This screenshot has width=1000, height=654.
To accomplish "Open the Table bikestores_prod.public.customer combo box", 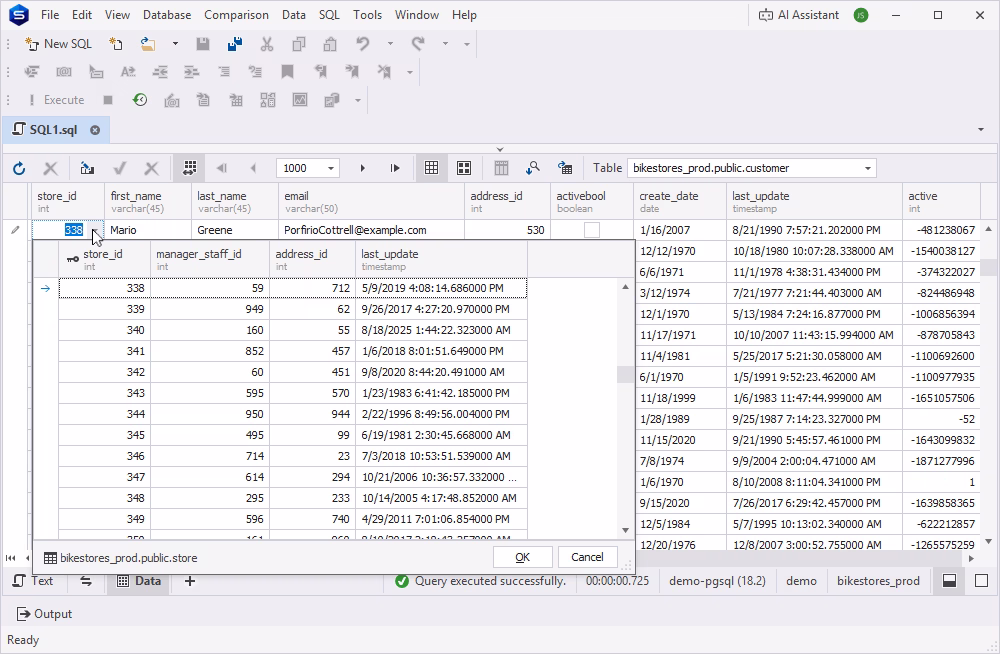I will click(752, 168).
